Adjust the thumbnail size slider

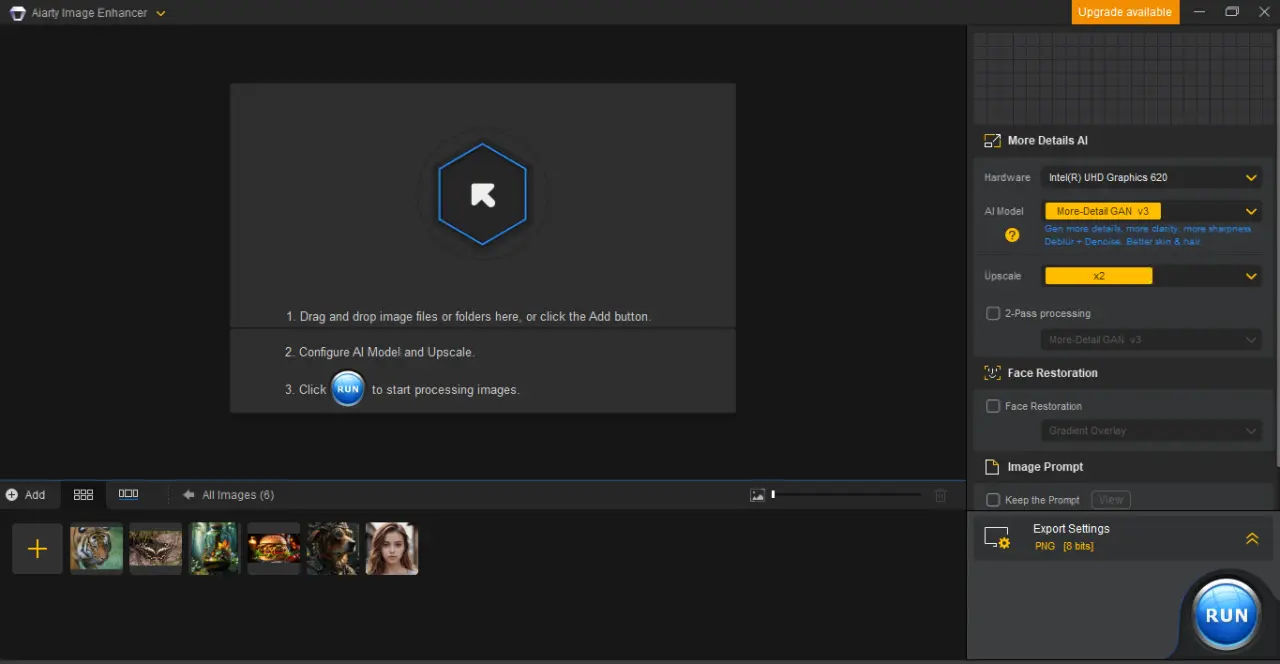click(x=846, y=494)
